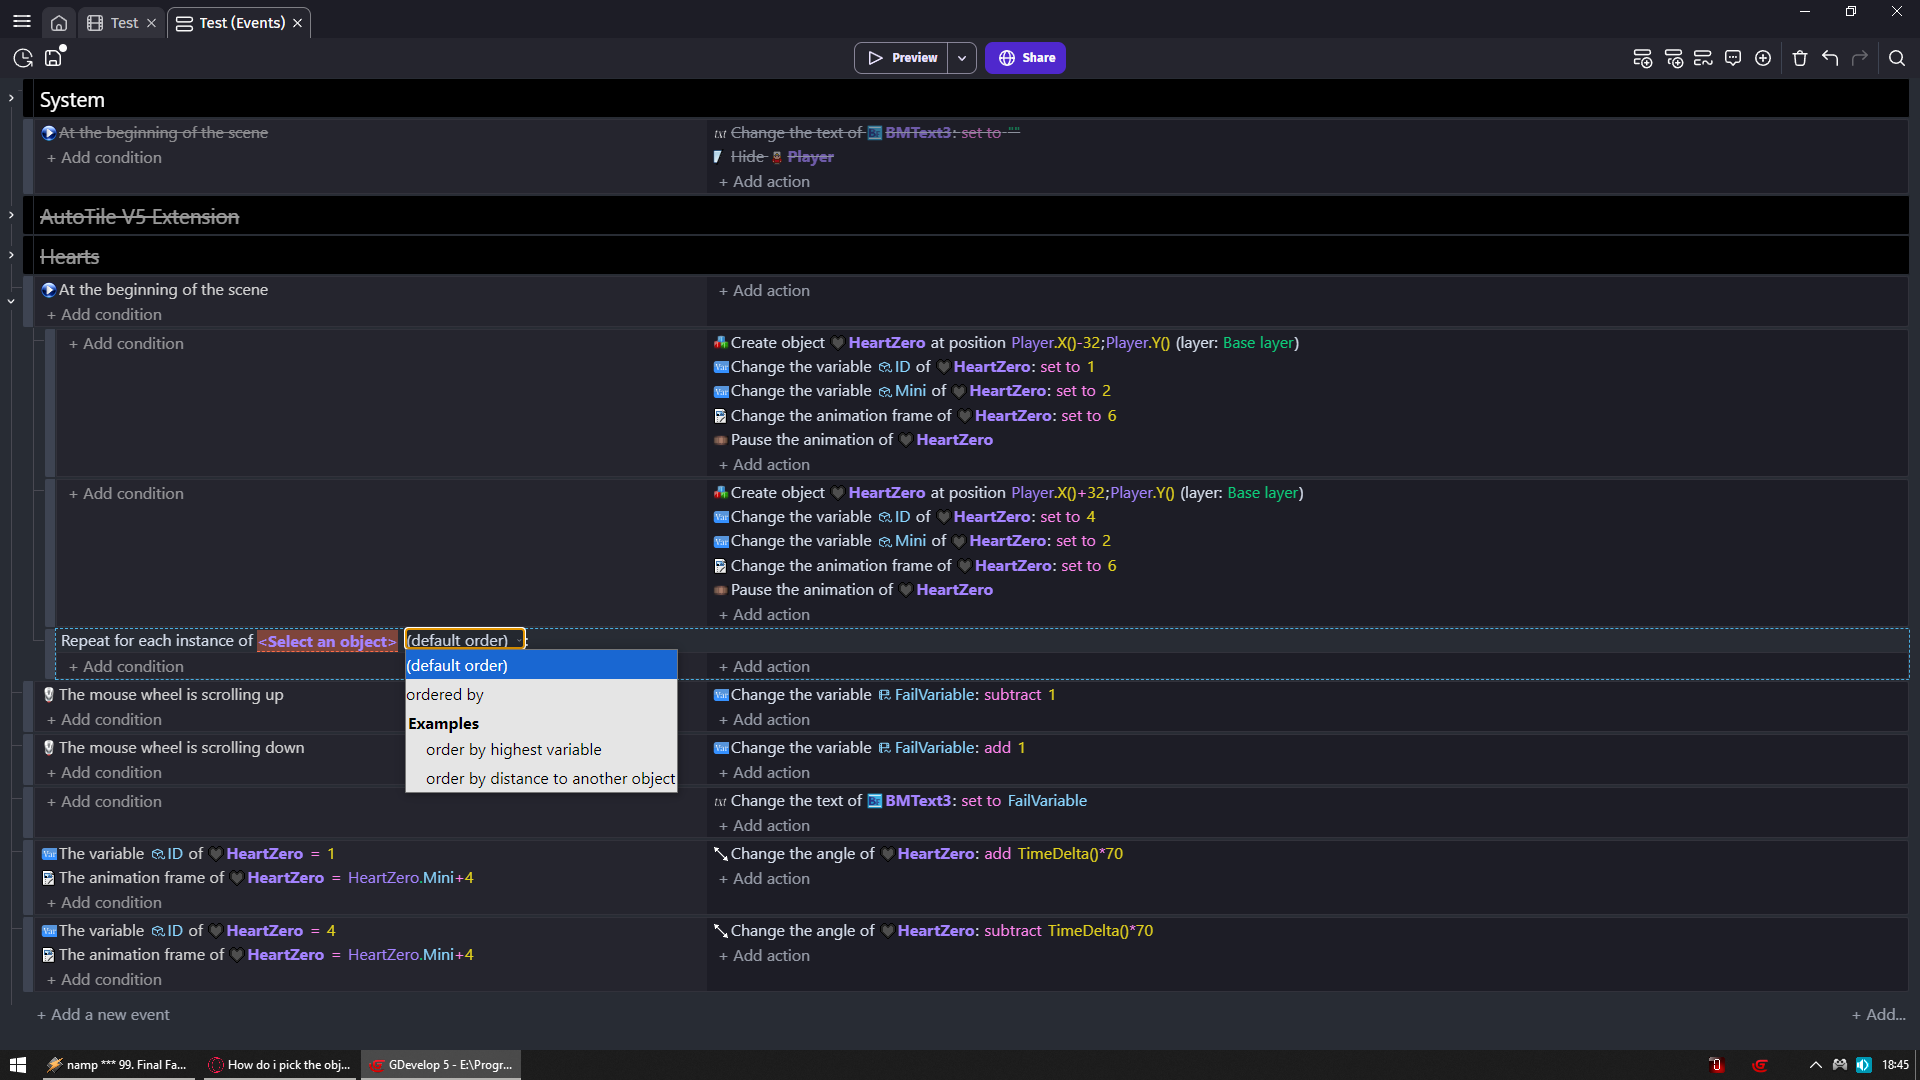1920x1080 pixels.
Task: Open search in events
Action: tap(1897, 58)
